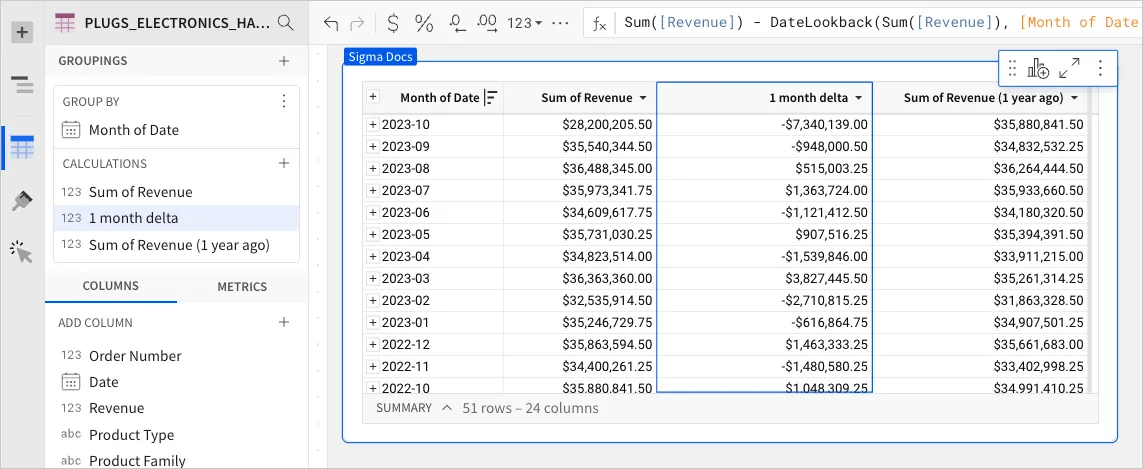Open the table element more options menu
Image resolution: width=1143 pixels, height=469 pixels.
[x=1100, y=69]
